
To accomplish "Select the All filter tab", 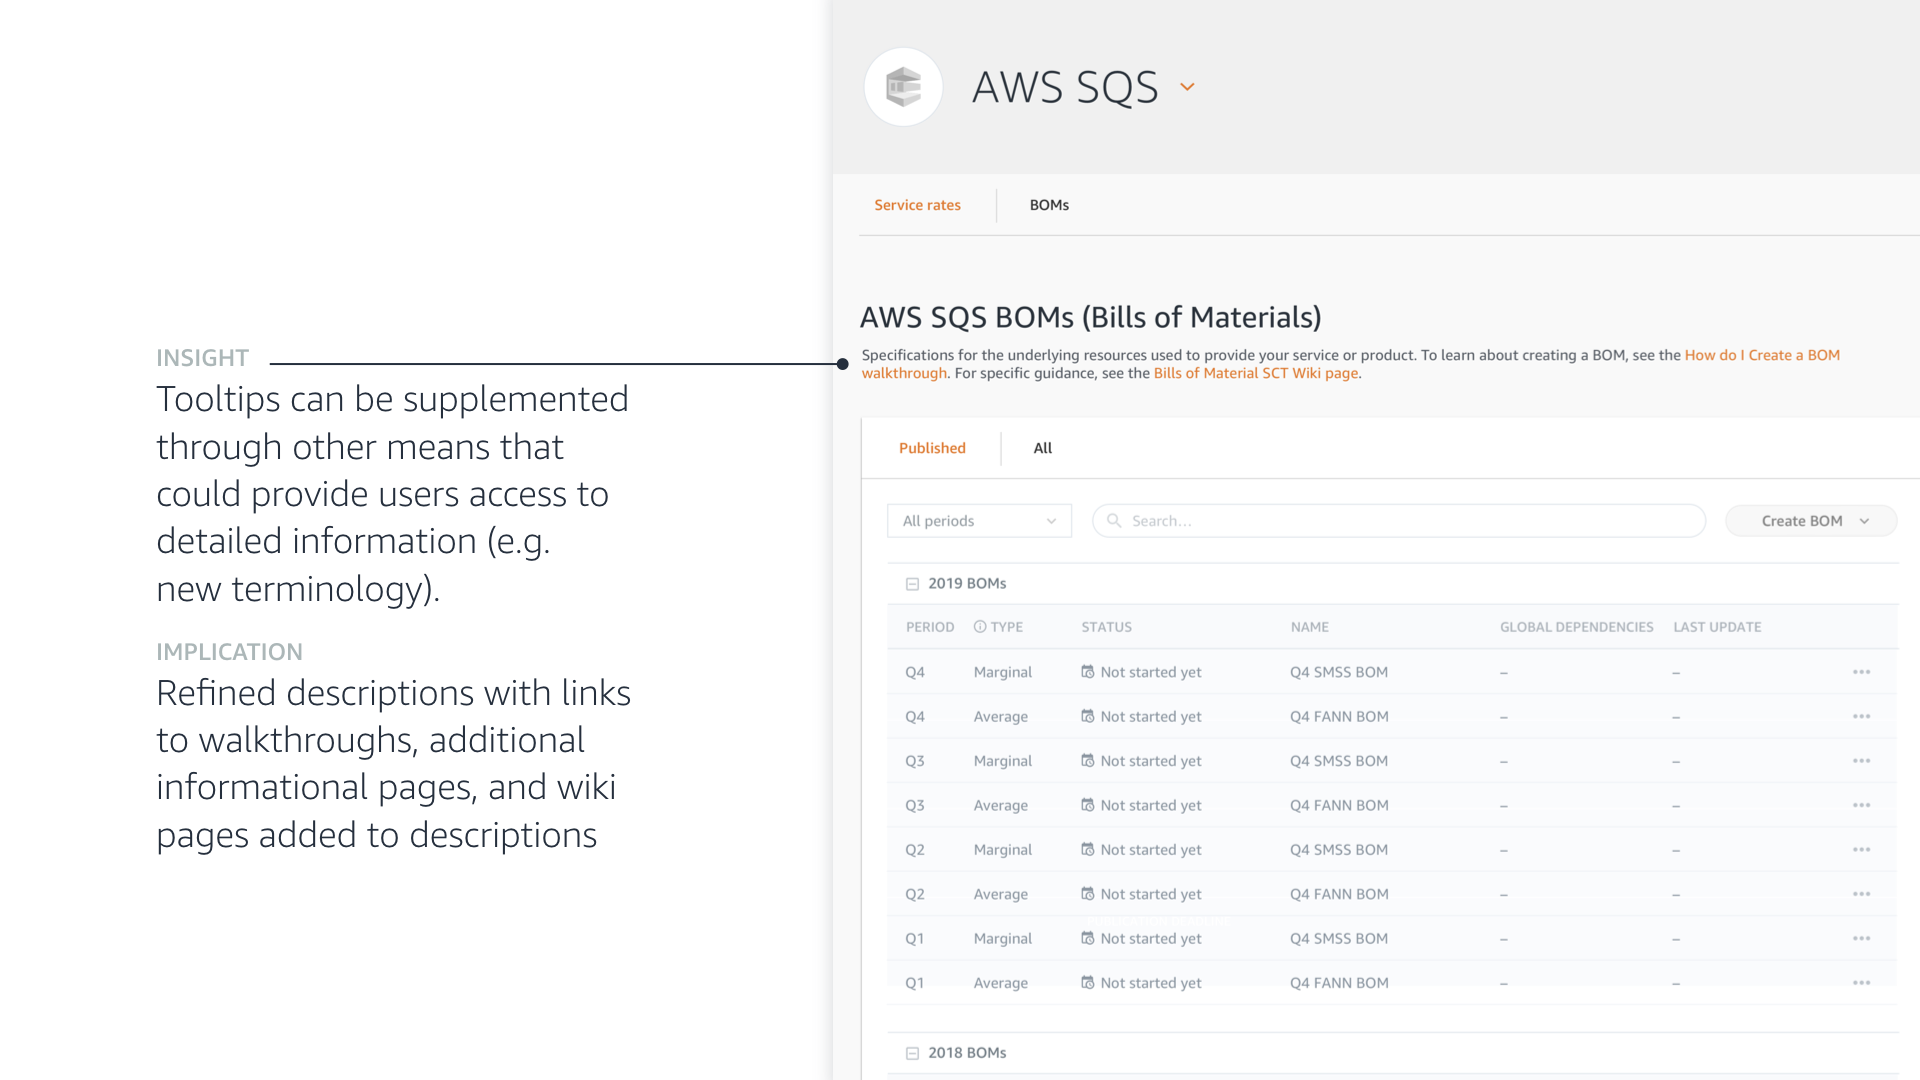I will [1042, 448].
